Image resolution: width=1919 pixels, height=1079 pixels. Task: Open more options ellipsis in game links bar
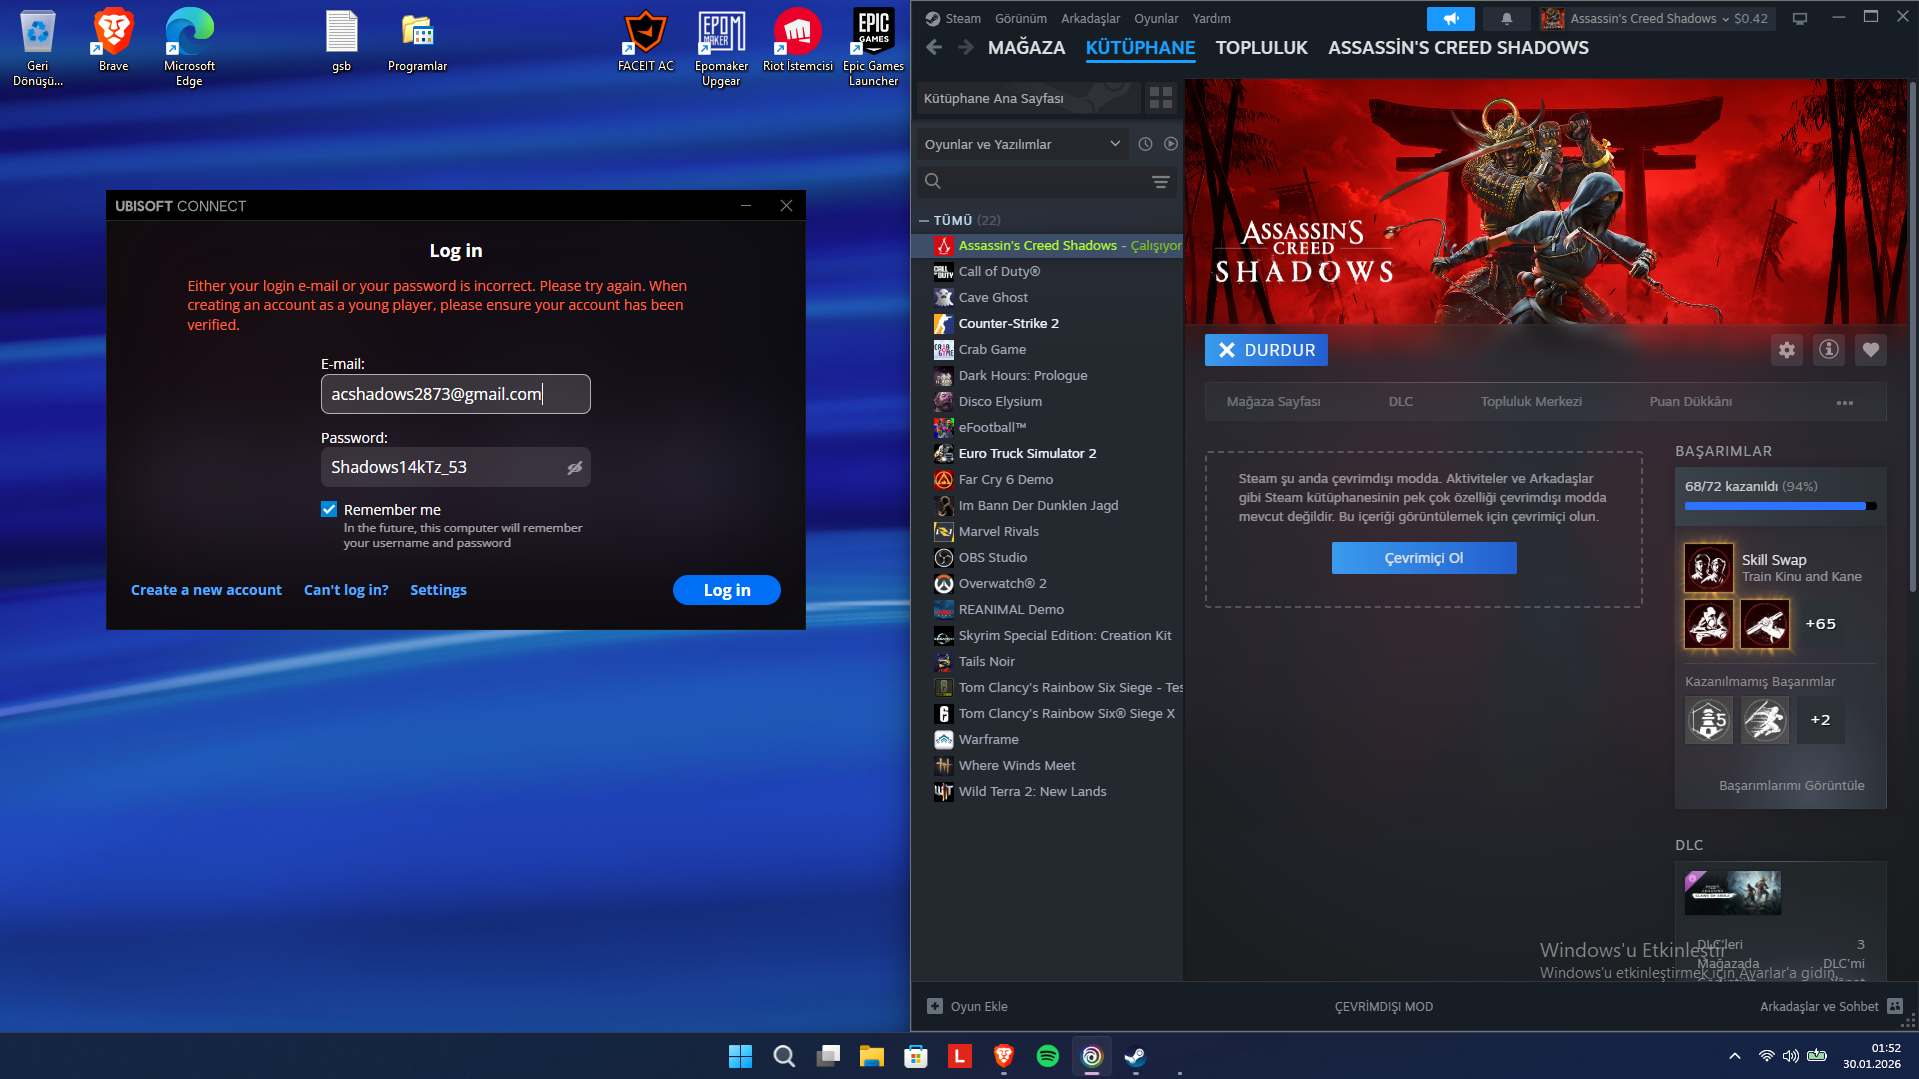(1844, 402)
